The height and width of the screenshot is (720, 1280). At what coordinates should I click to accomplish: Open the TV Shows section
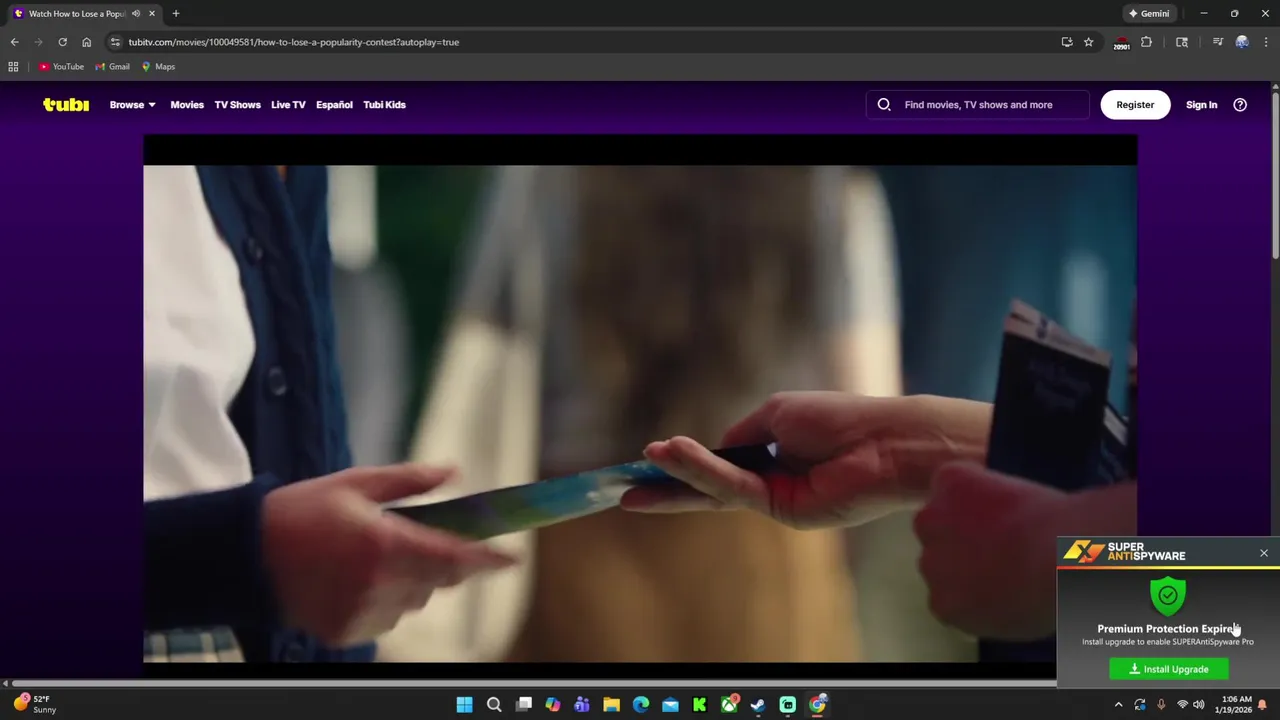237,104
